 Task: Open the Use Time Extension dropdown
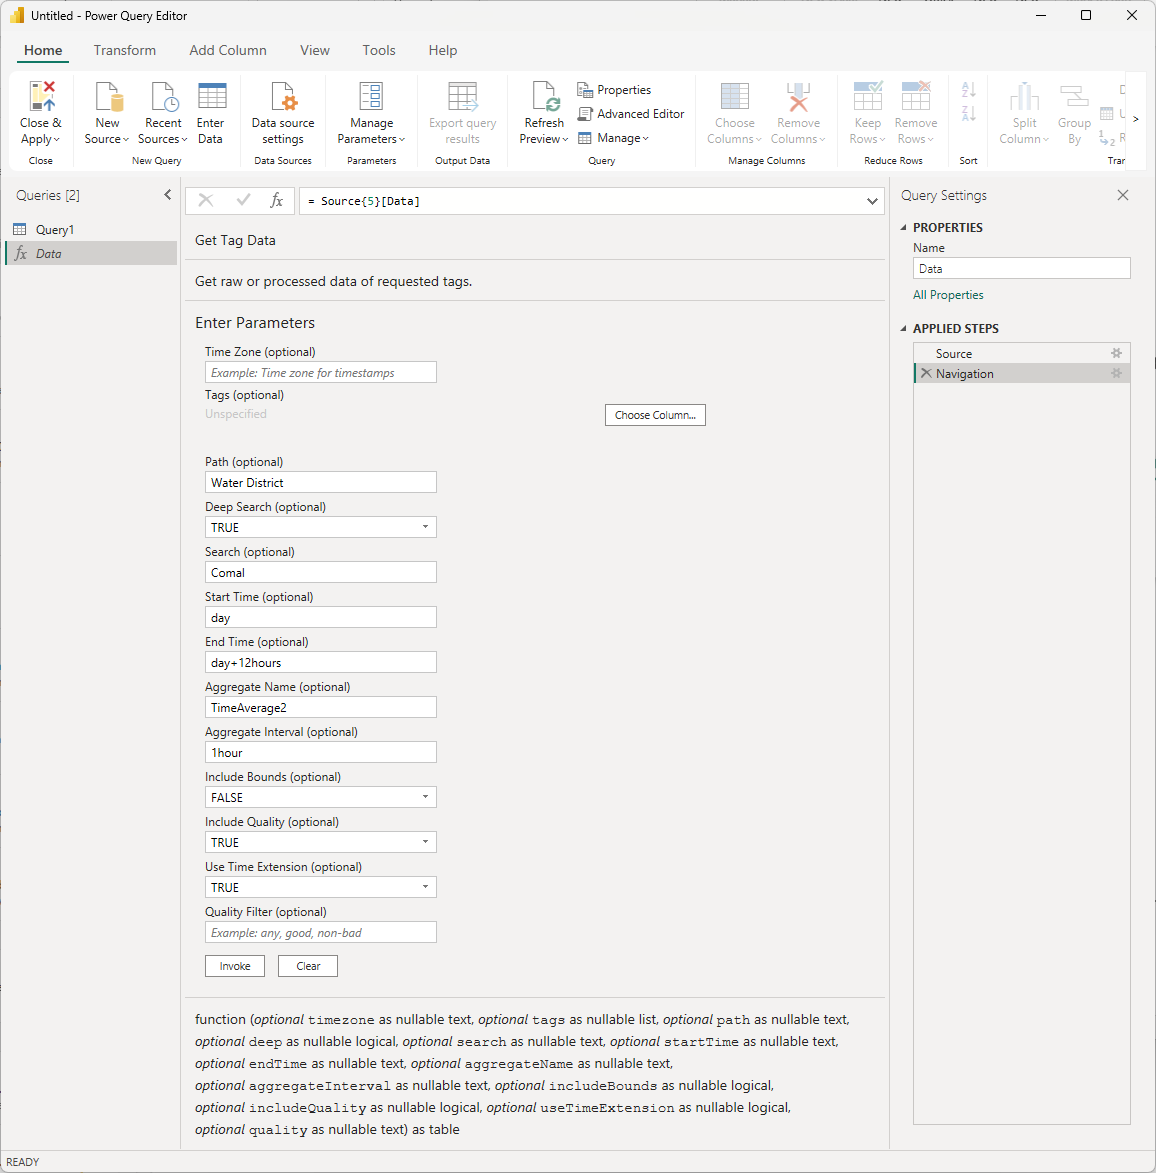tap(425, 888)
